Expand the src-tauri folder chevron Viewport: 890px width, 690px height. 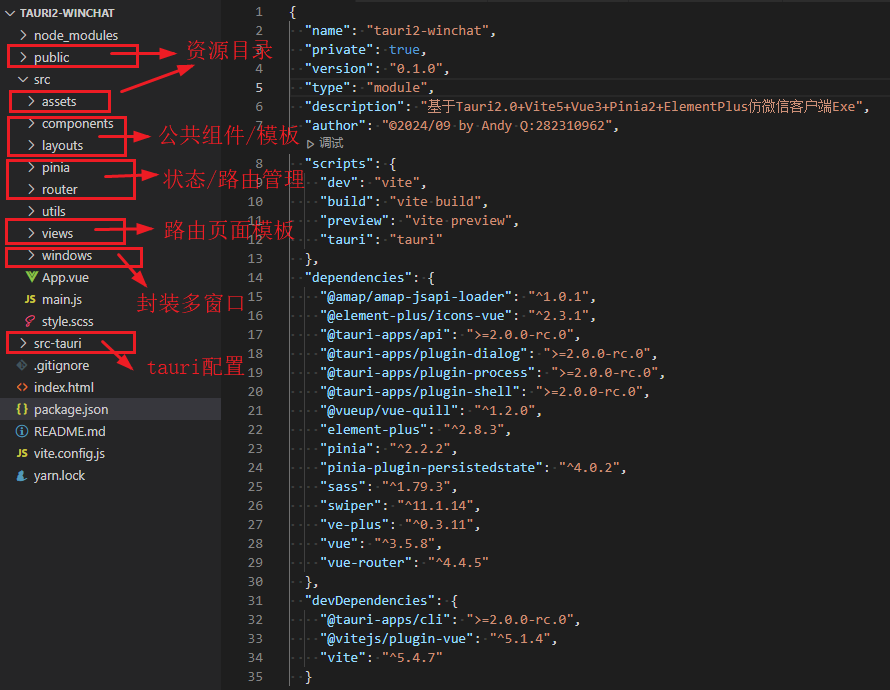(23, 343)
